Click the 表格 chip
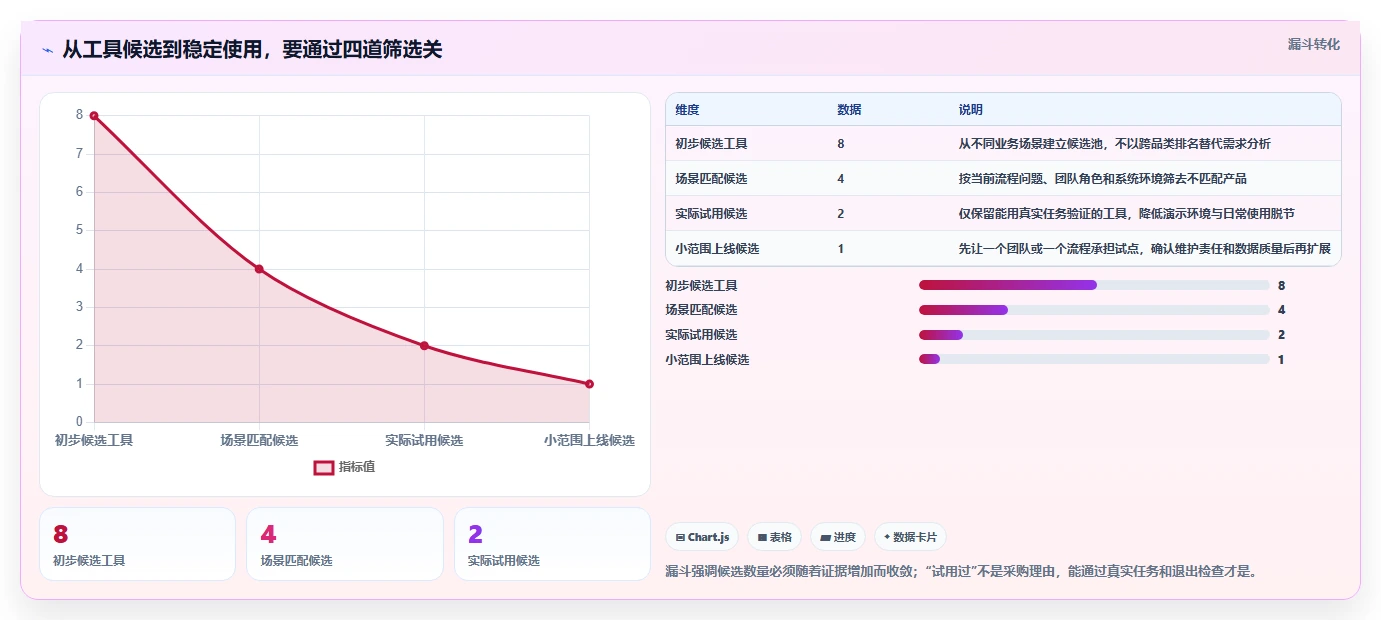Viewport: 1381px width, 620px height. (x=774, y=537)
